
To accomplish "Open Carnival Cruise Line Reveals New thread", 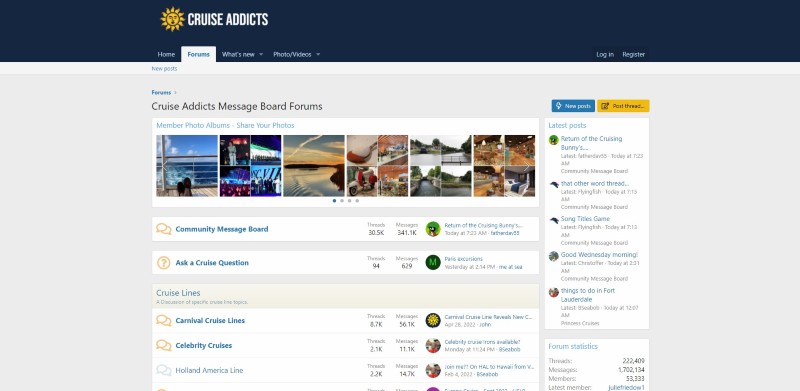I will [488, 317].
